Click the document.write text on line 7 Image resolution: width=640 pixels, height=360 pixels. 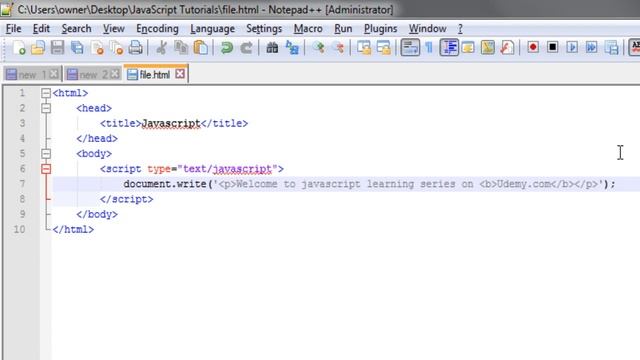(165, 184)
